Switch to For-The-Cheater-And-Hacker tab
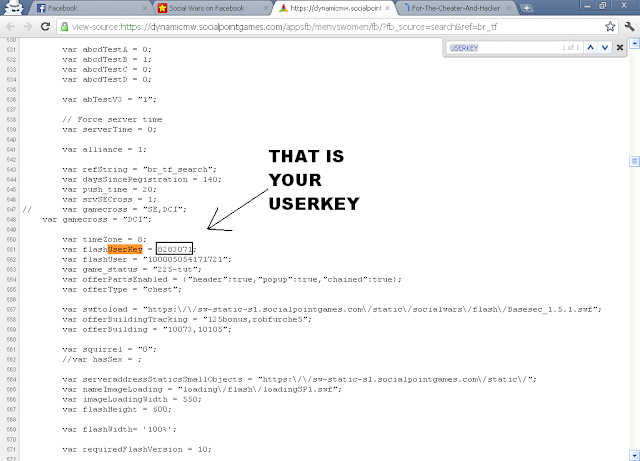This screenshot has height=461, width=640. (x=456, y=8)
